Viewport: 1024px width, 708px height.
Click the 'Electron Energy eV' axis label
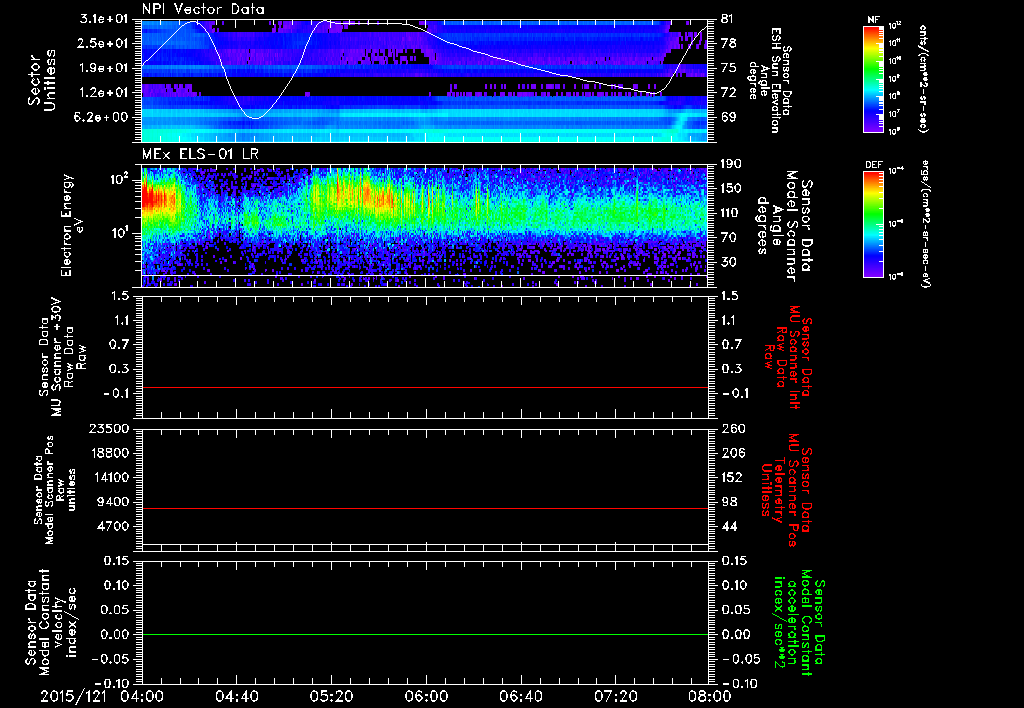coord(73,225)
